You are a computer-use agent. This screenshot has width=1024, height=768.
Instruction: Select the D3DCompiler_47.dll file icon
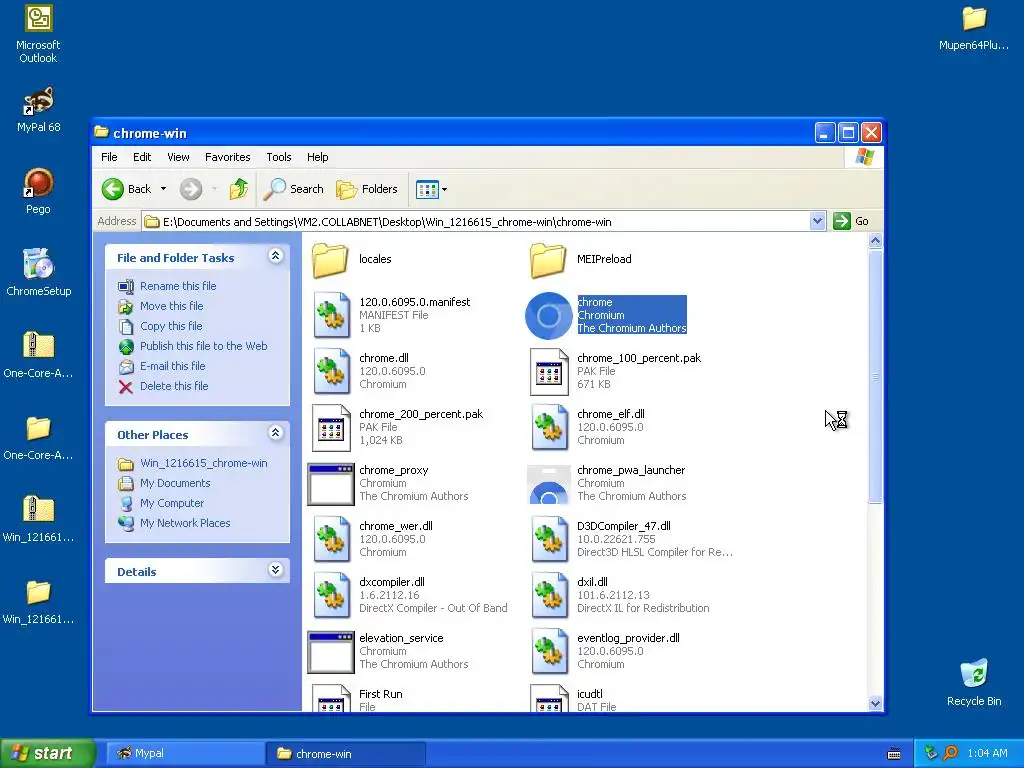tap(549, 539)
